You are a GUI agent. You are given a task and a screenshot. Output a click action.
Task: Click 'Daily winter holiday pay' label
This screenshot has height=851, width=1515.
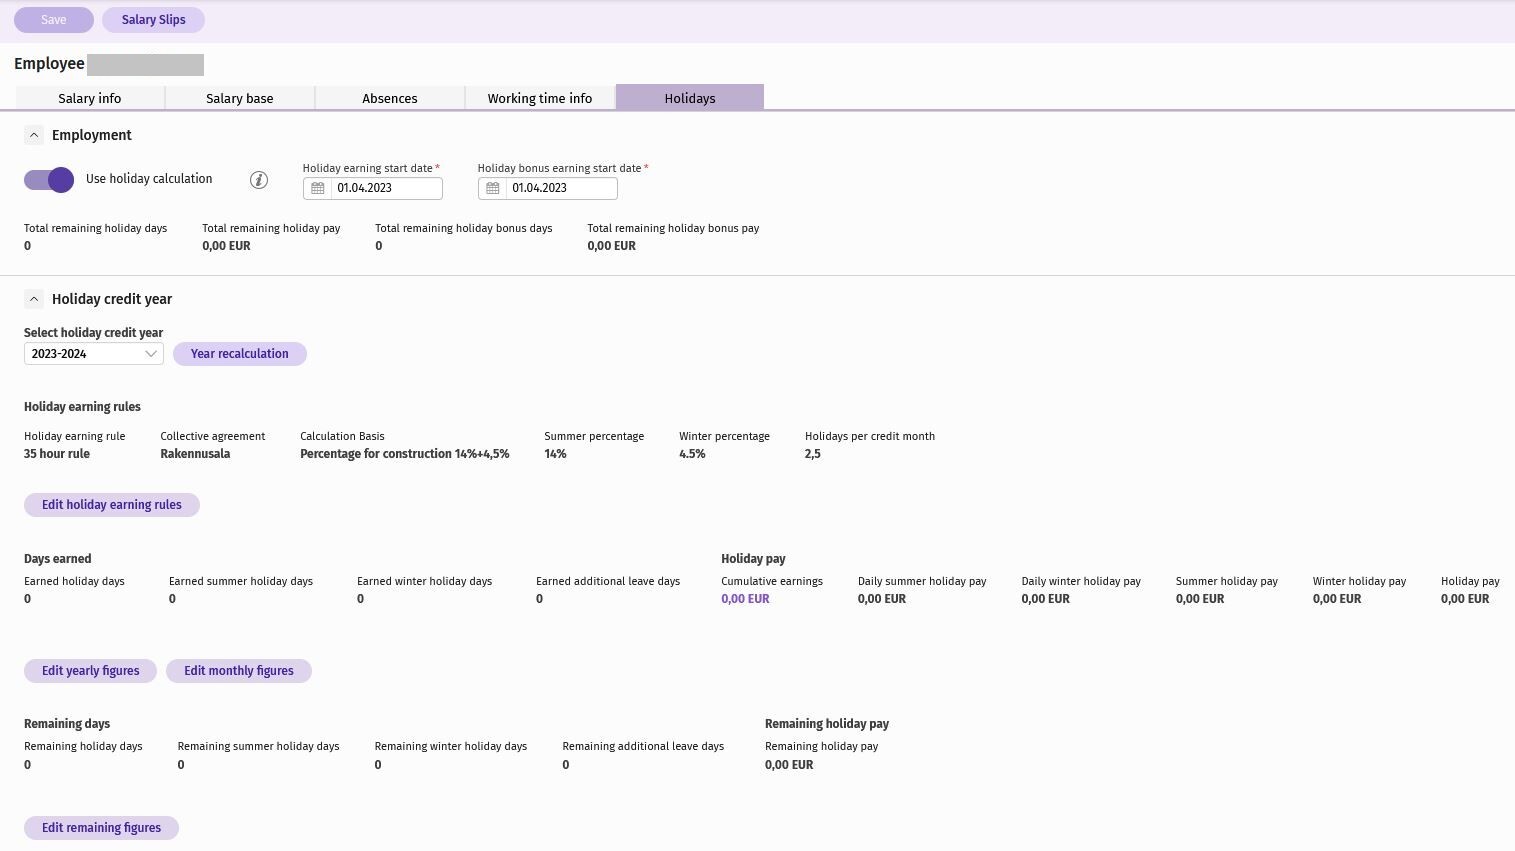[1081, 581]
